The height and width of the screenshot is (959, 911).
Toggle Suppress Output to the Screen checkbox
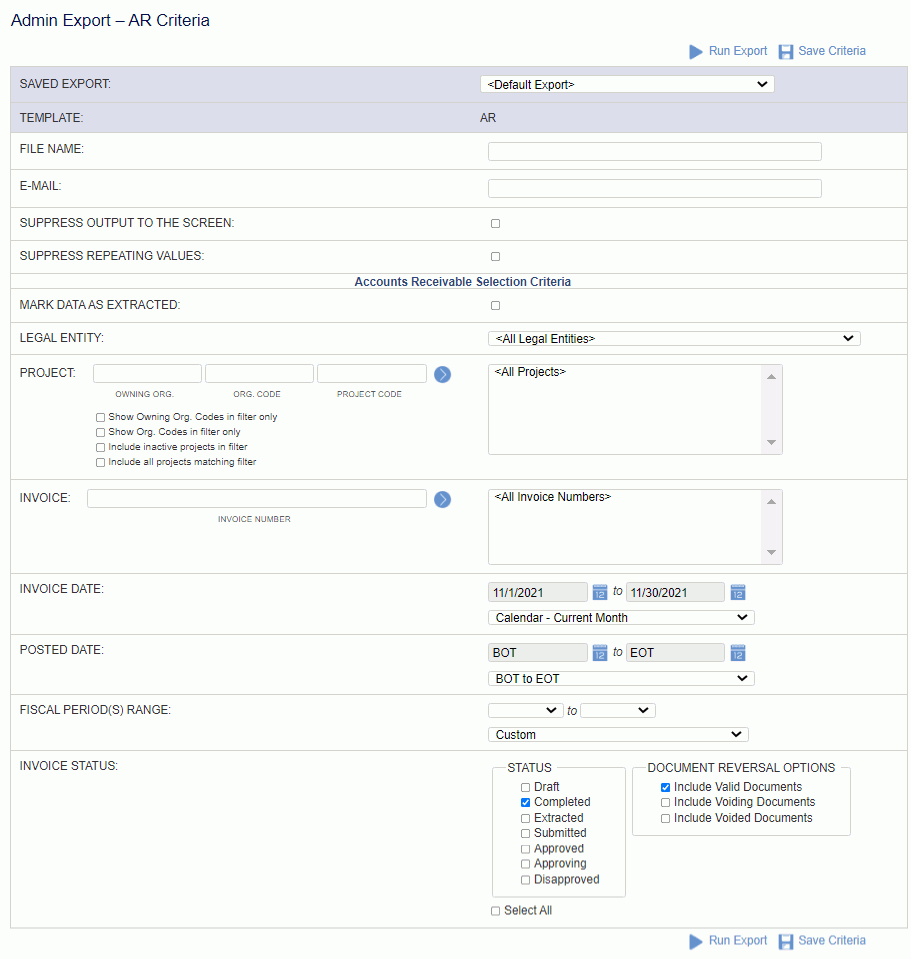pos(495,224)
